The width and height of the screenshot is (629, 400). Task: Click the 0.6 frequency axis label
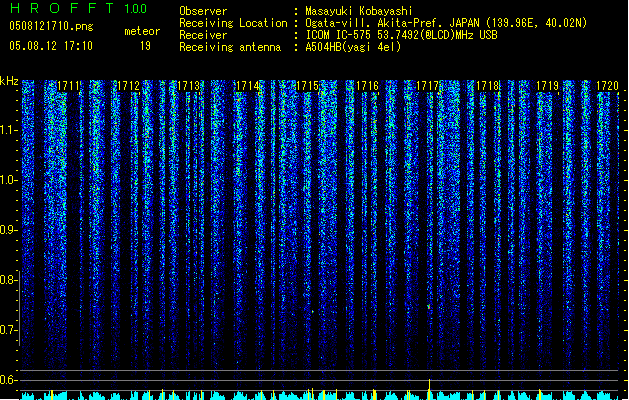point(8,380)
